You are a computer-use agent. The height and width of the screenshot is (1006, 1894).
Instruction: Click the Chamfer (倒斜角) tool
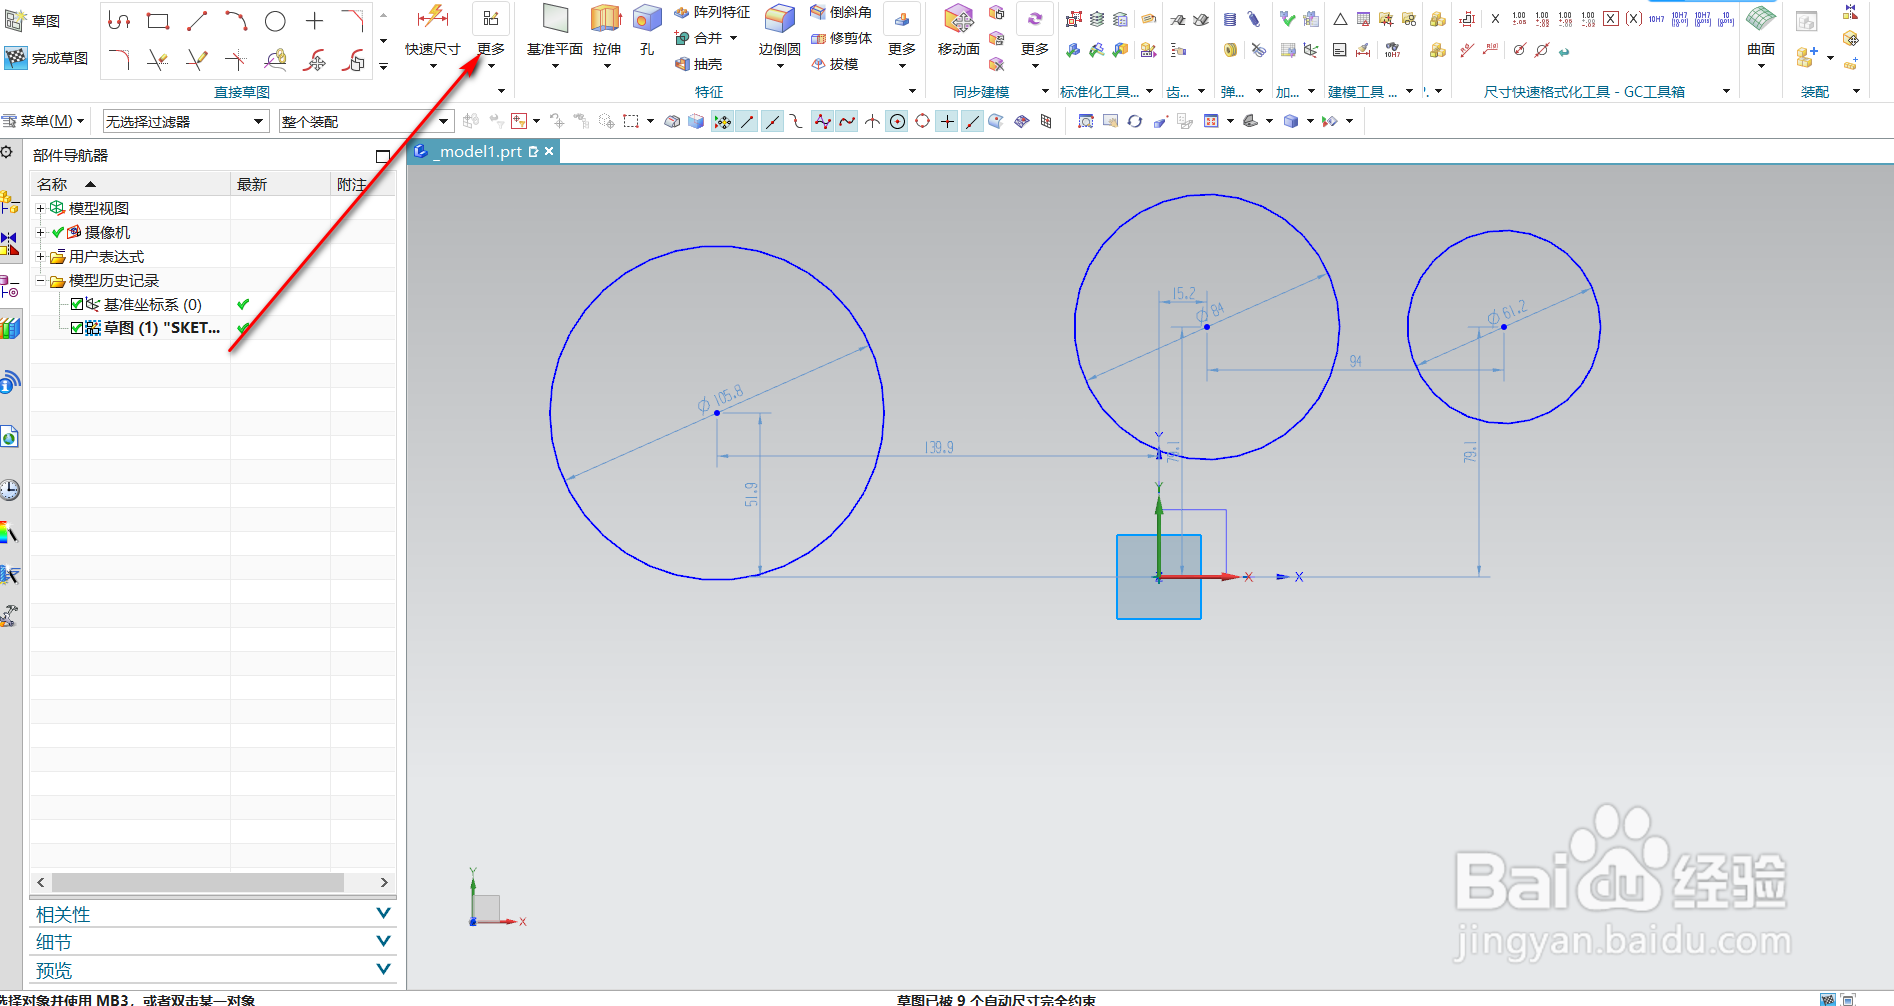tap(841, 12)
